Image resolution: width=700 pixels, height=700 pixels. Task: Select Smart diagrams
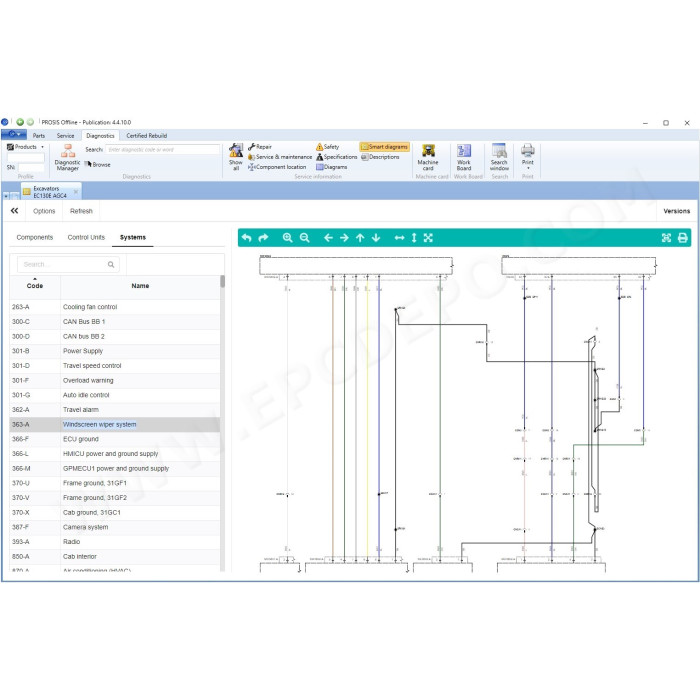coord(384,147)
